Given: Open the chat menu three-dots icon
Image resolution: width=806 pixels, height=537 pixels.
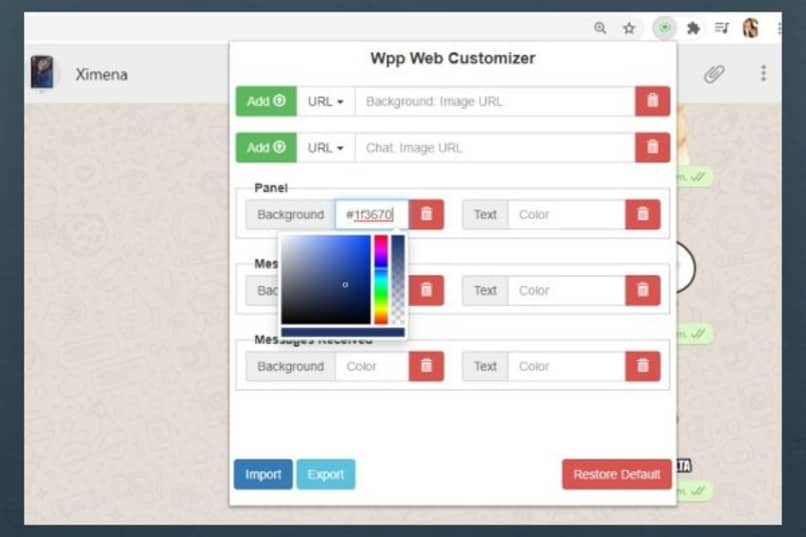Looking at the screenshot, I should (x=763, y=73).
